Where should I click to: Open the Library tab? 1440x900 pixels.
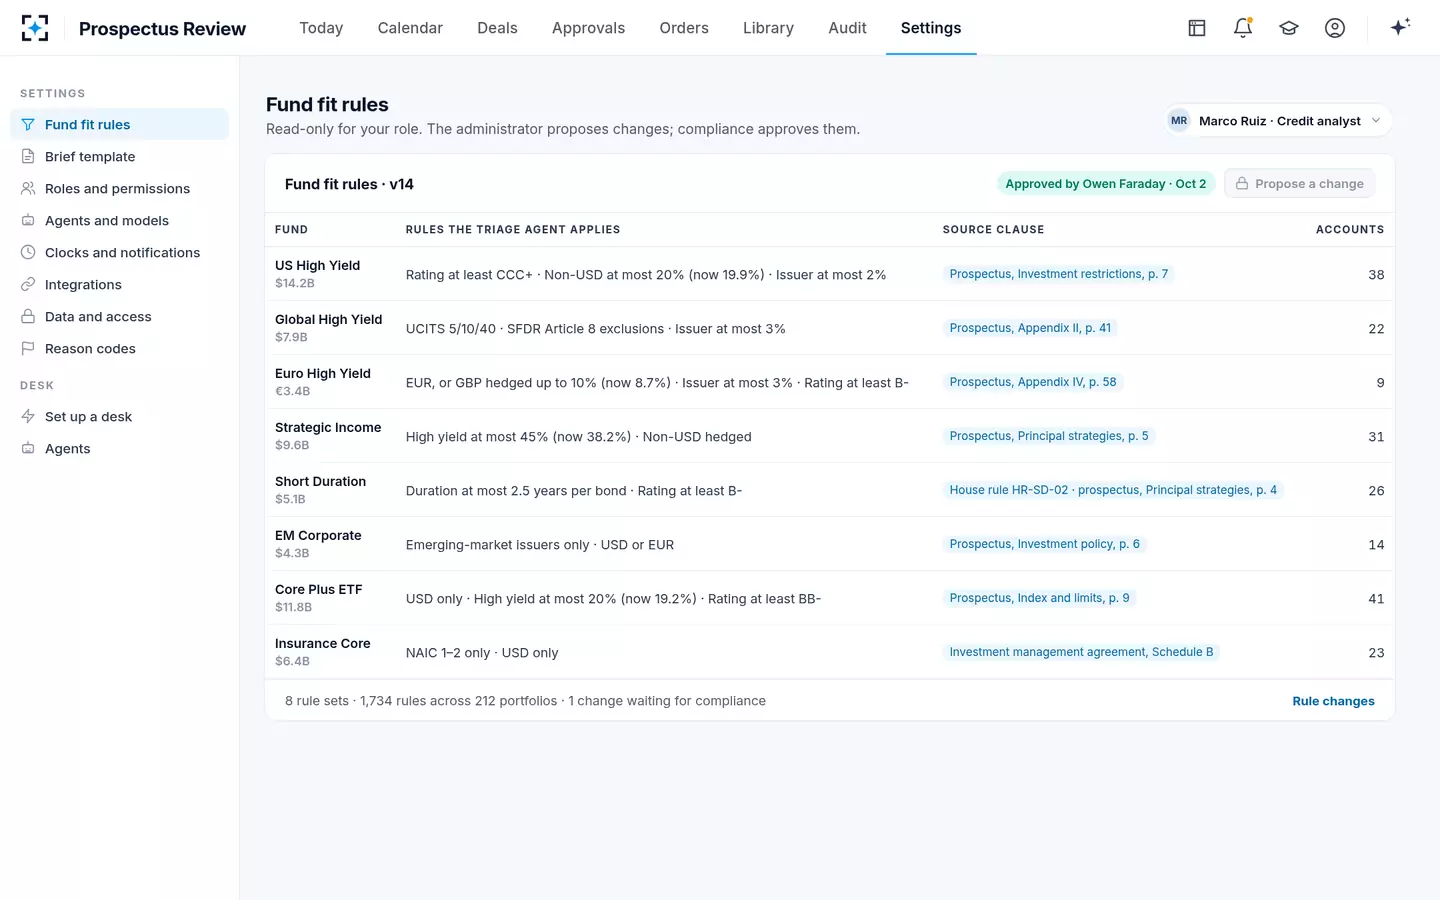768,28
